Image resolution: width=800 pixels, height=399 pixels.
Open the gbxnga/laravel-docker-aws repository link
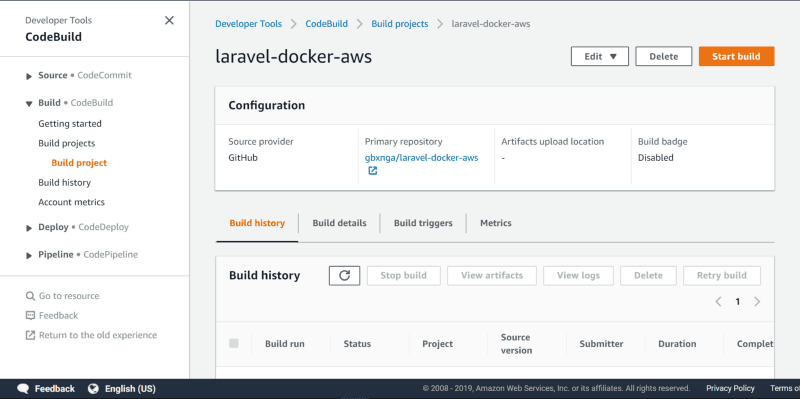point(421,158)
